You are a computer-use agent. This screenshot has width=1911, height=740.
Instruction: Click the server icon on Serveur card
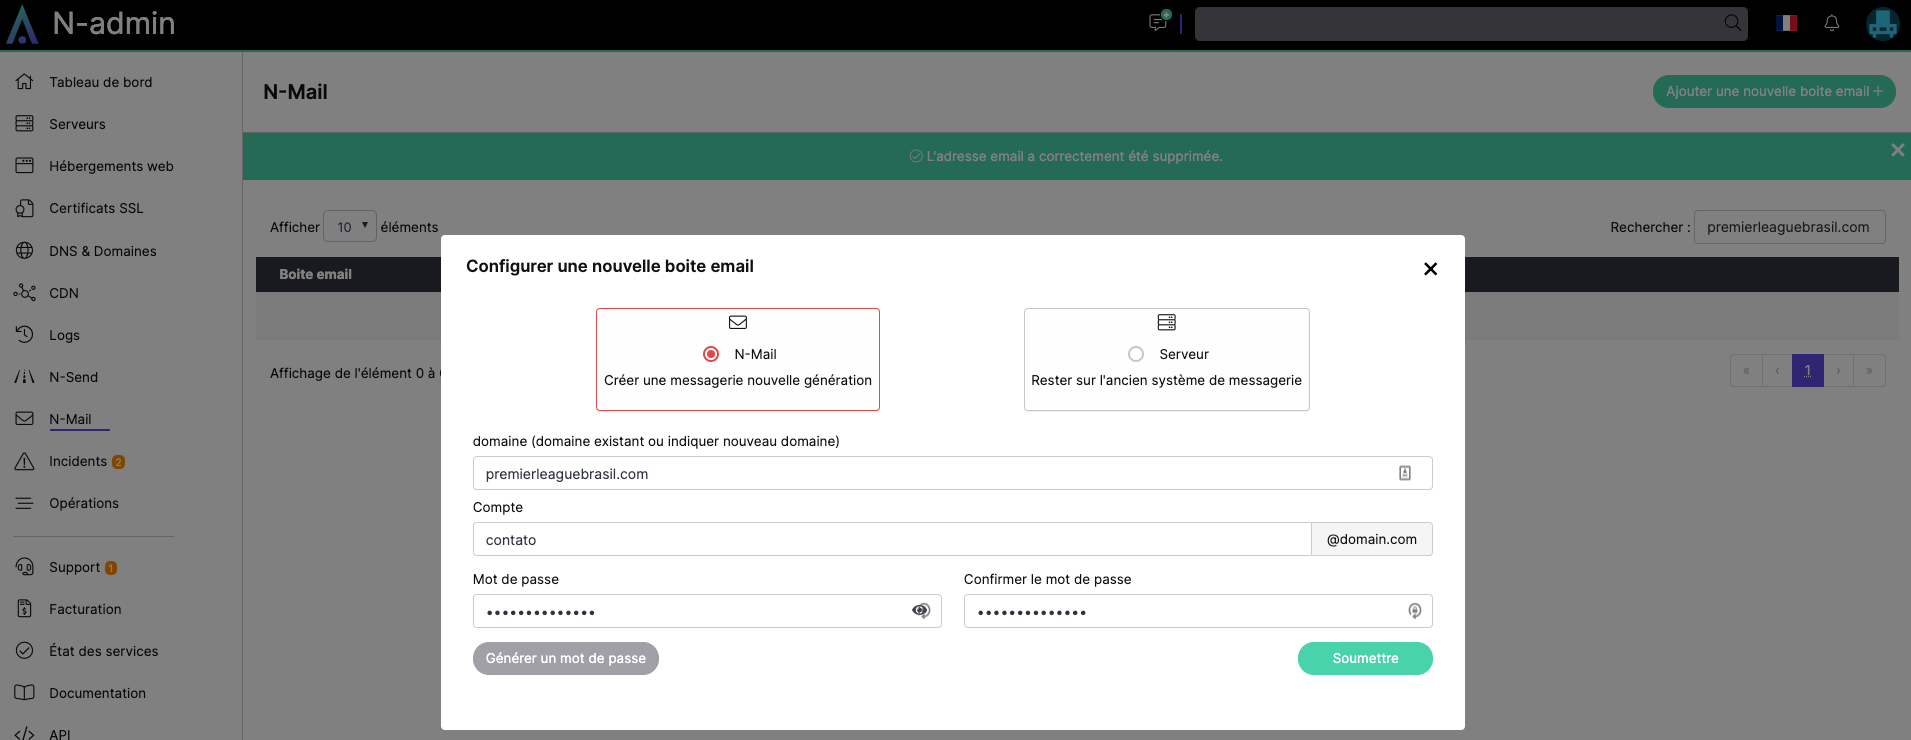[x=1166, y=322]
